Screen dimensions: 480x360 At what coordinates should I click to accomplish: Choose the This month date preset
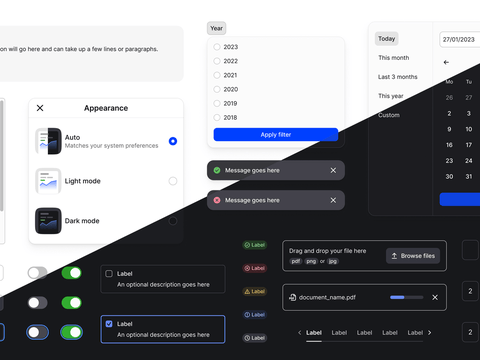pos(394,58)
